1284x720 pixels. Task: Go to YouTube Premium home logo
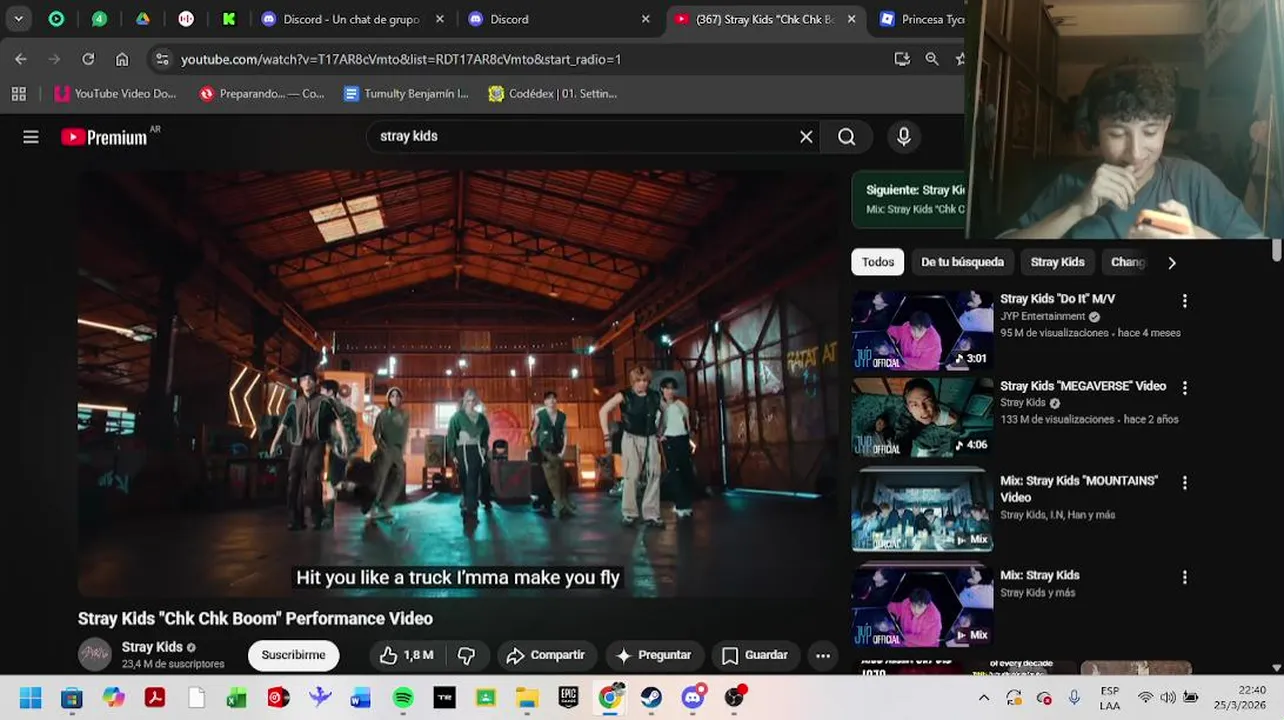click(x=104, y=137)
